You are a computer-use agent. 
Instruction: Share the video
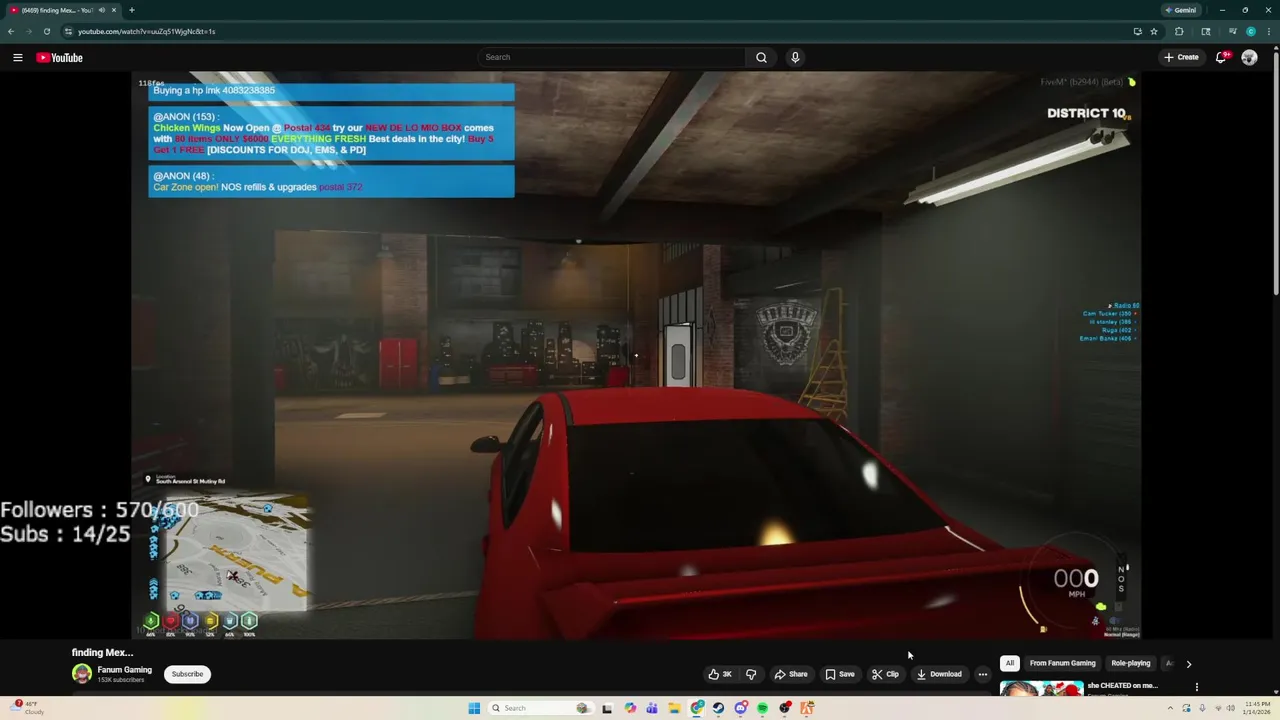[x=791, y=674]
